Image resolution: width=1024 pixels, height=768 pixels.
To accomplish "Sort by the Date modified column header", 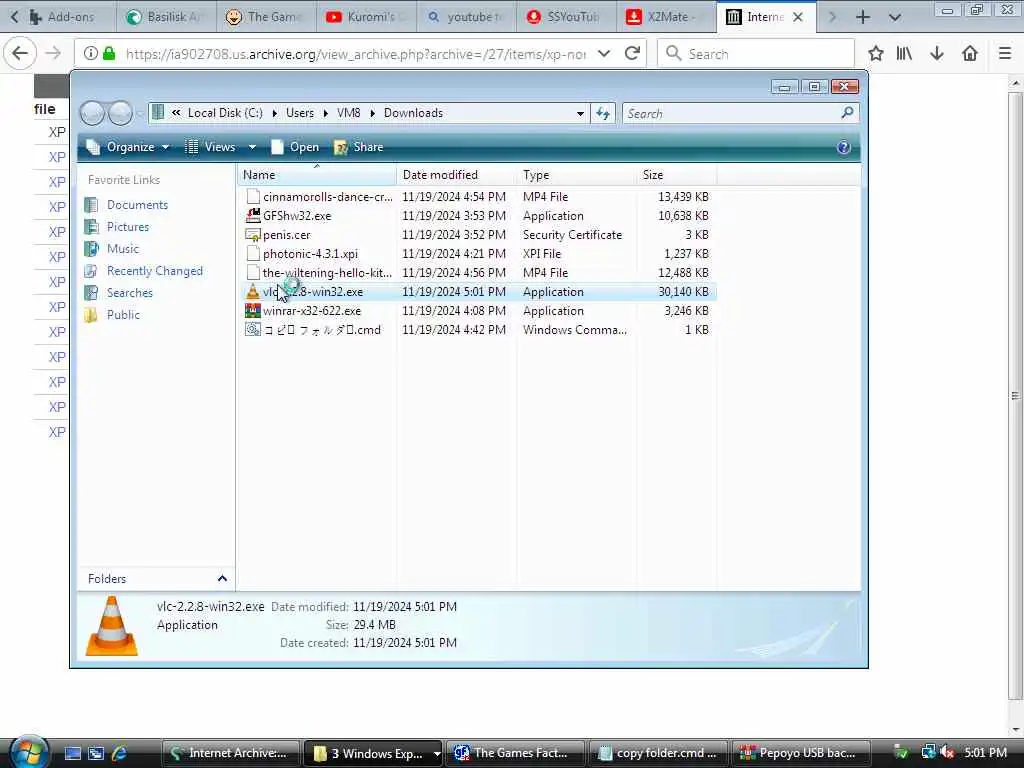I will (x=456, y=175).
